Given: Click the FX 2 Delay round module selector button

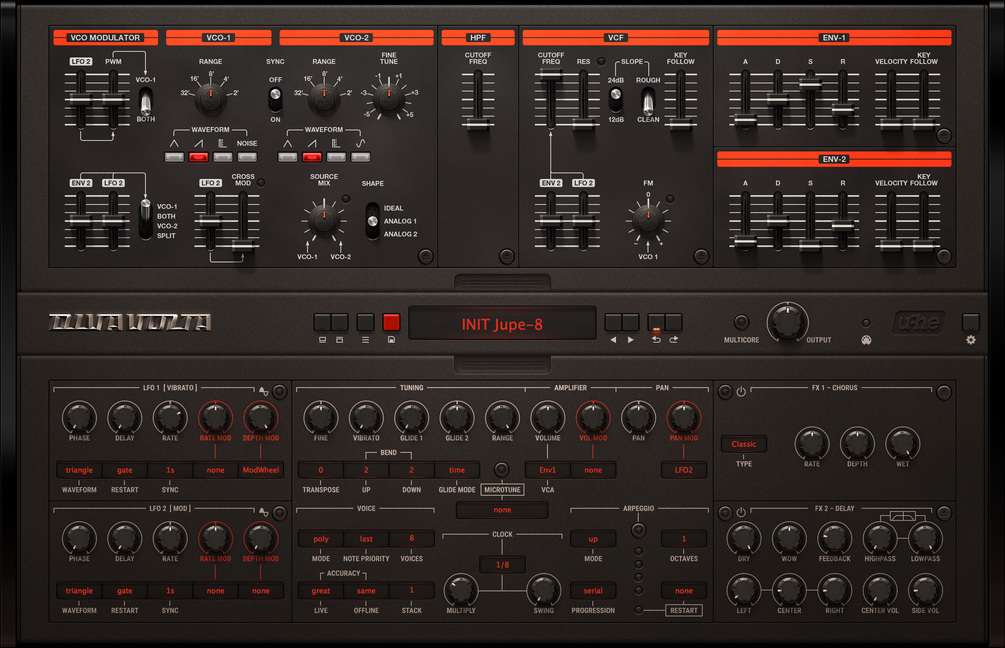Looking at the screenshot, I should point(943,513).
